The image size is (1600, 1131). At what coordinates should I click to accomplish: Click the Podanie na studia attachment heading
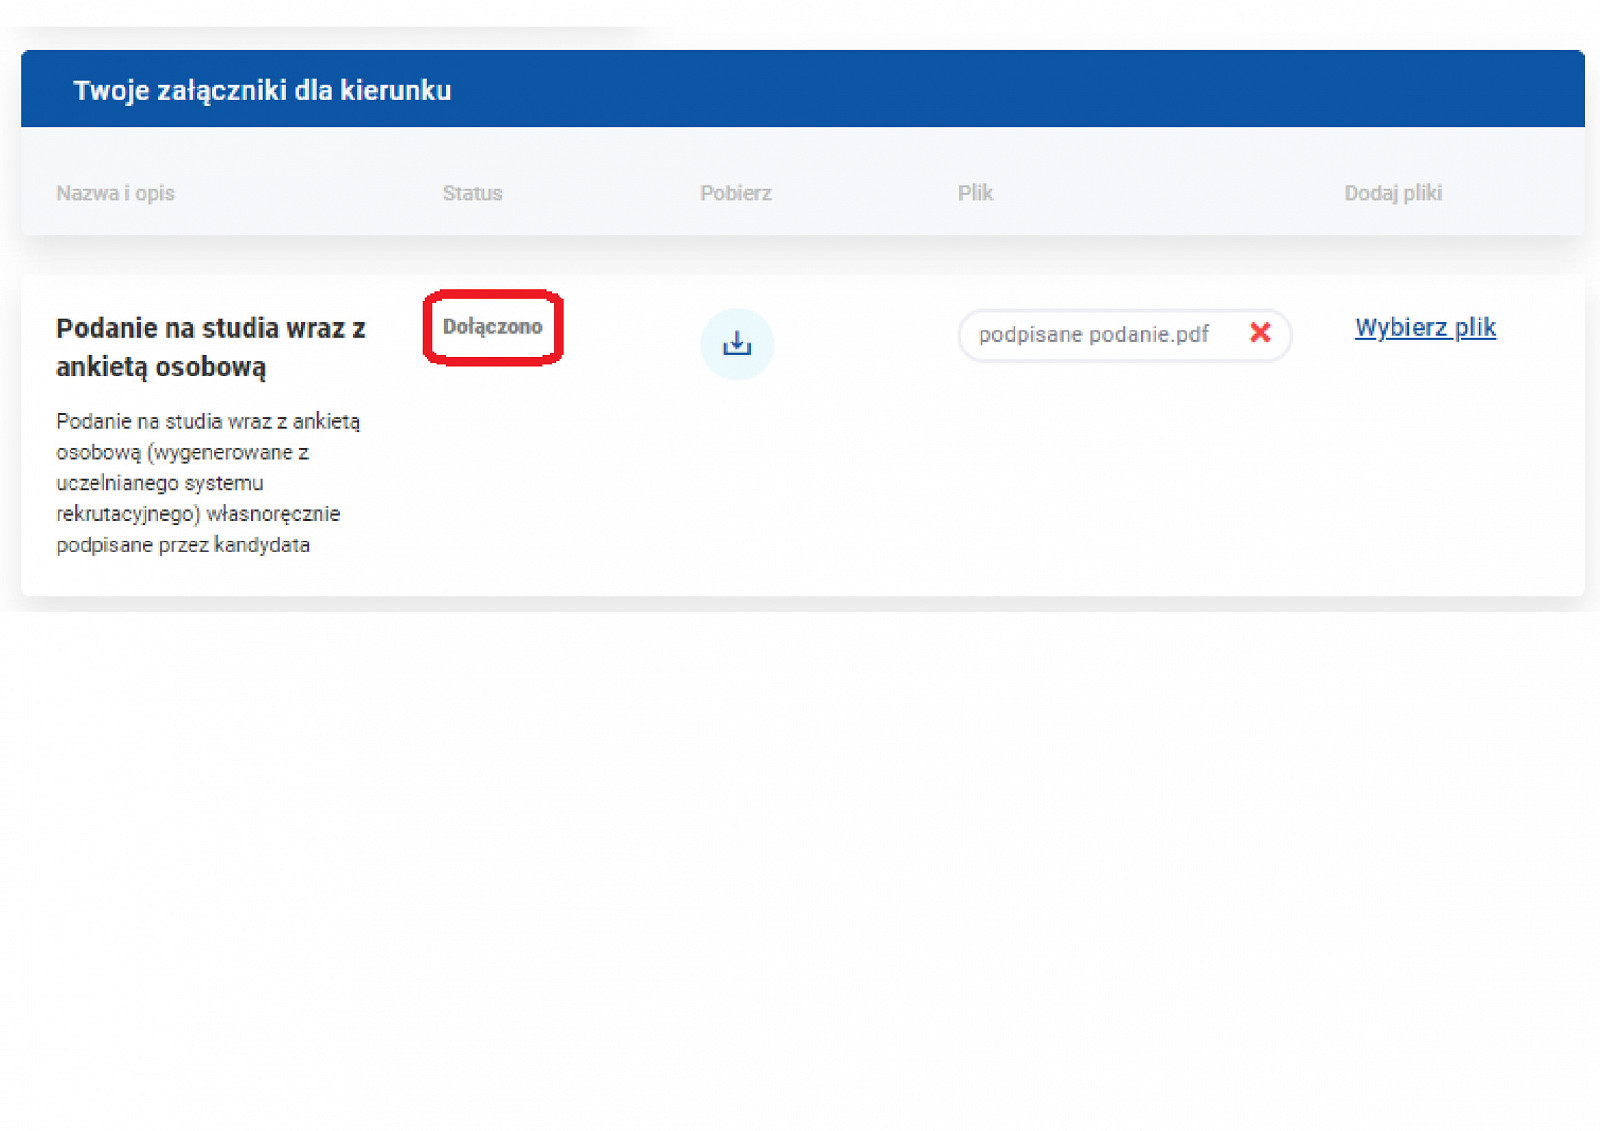pyautogui.click(x=210, y=328)
